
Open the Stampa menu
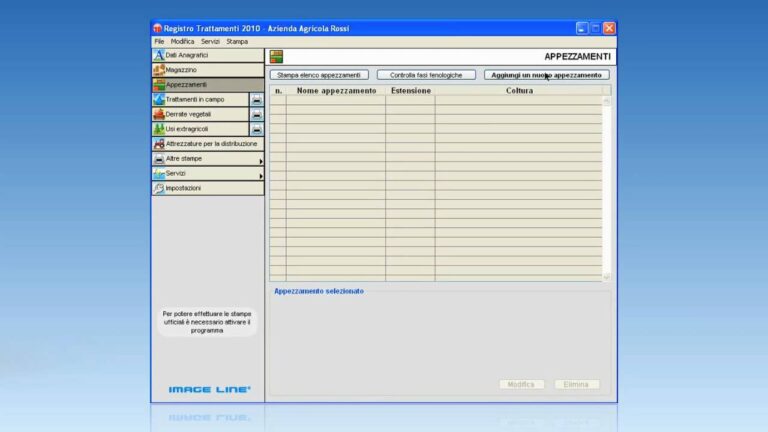pos(237,42)
